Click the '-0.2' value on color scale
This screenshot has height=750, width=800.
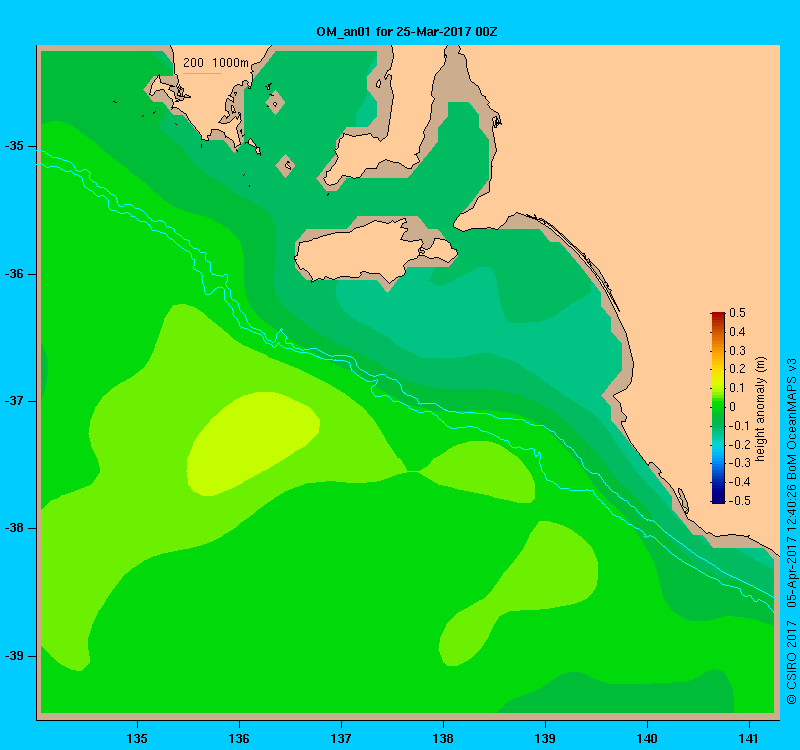tap(739, 444)
